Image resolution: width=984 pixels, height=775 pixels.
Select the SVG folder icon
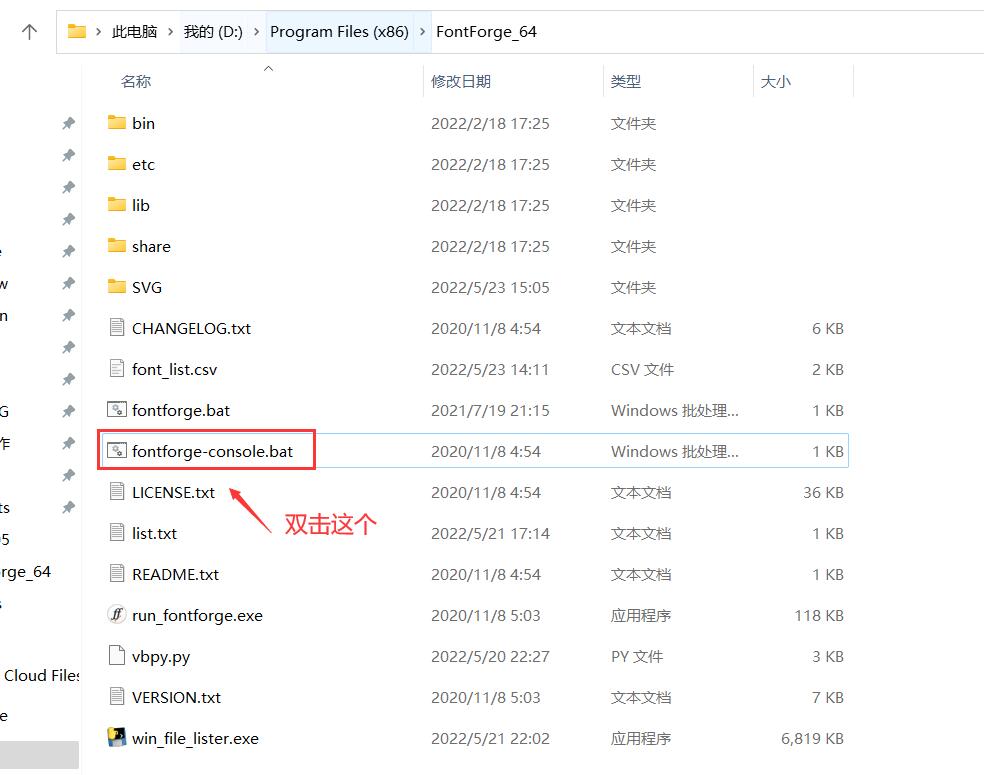117,287
